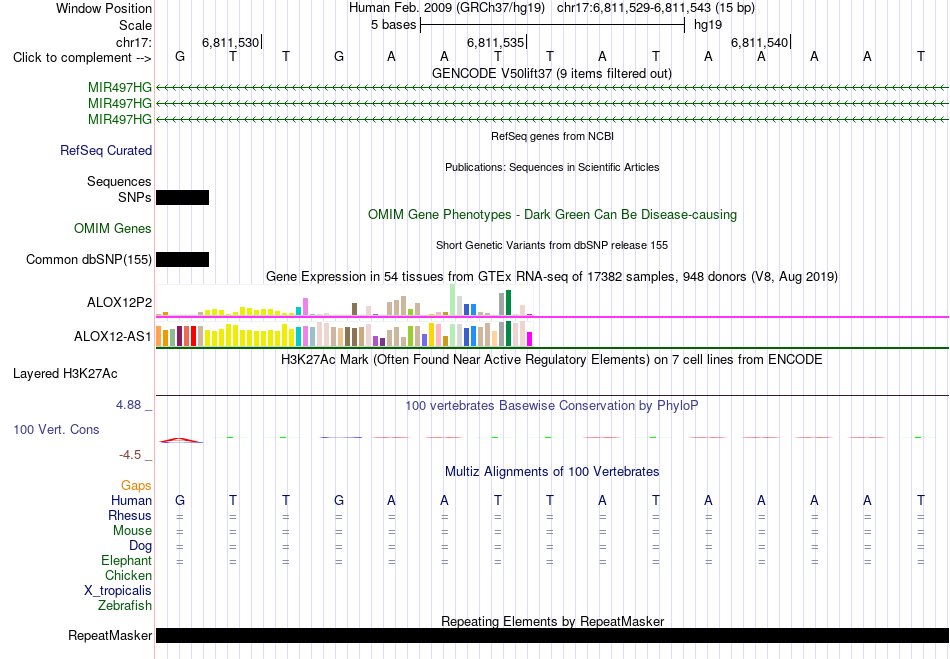Viewport: 950px width, 659px height.
Task: Open the GENCODE V50lift37 track title
Action: (551, 73)
